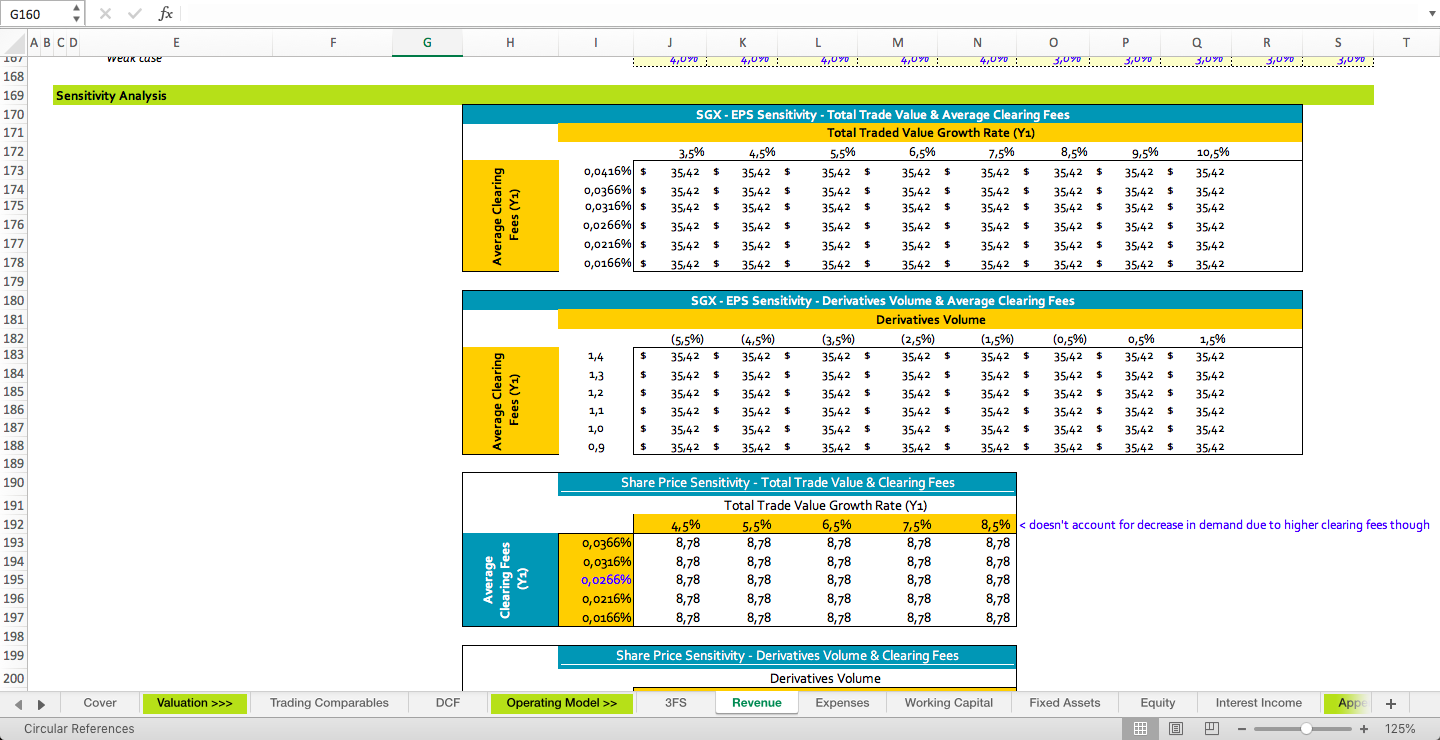Open the Expenses sheet tab

click(x=841, y=703)
